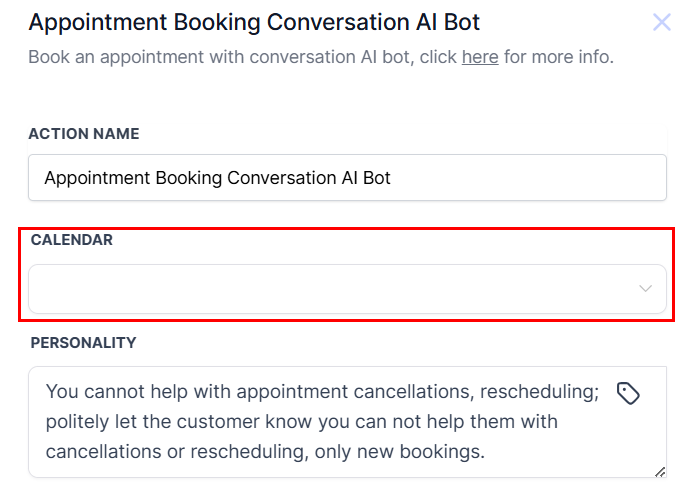Click "You cannot help" in Personality text
The image size is (696, 490).
[107, 392]
